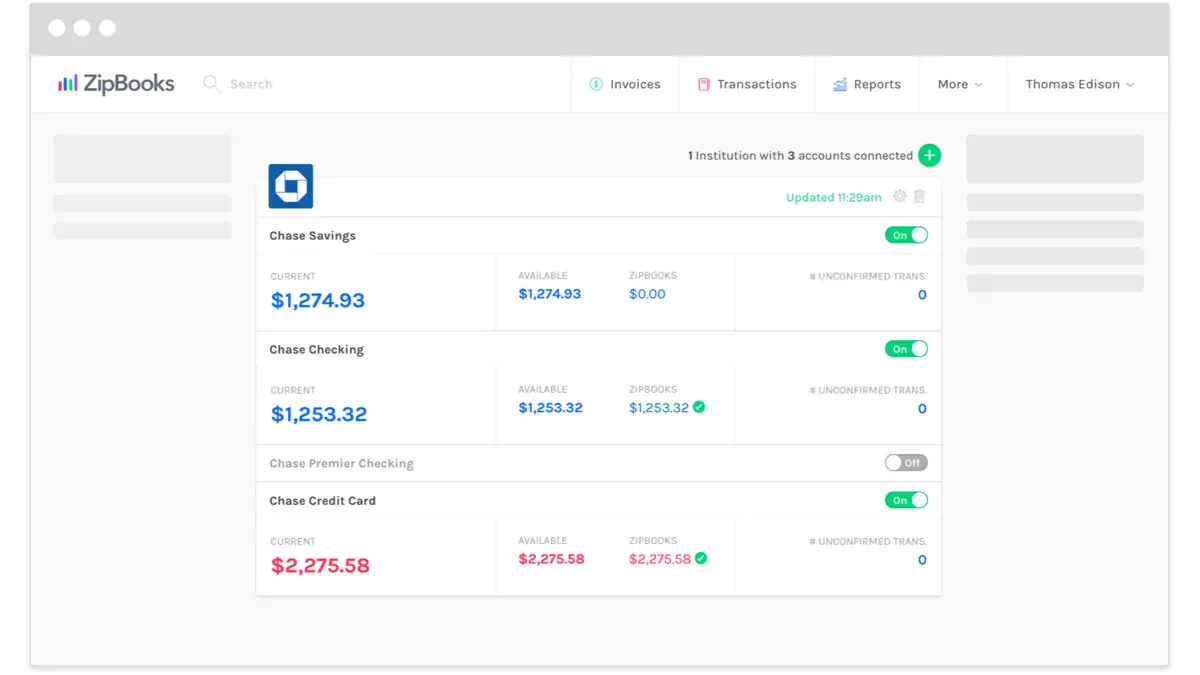Click the Updated 11:29am status text

pyautogui.click(x=834, y=197)
